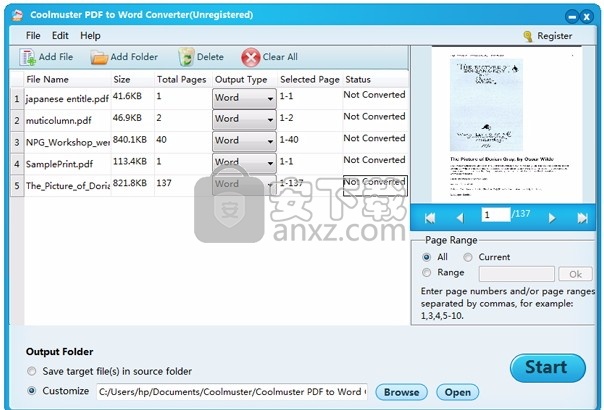The image size is (604, 410).
Task: Select The_Picture_of_Dorian file name
Action: coord(68,186)
